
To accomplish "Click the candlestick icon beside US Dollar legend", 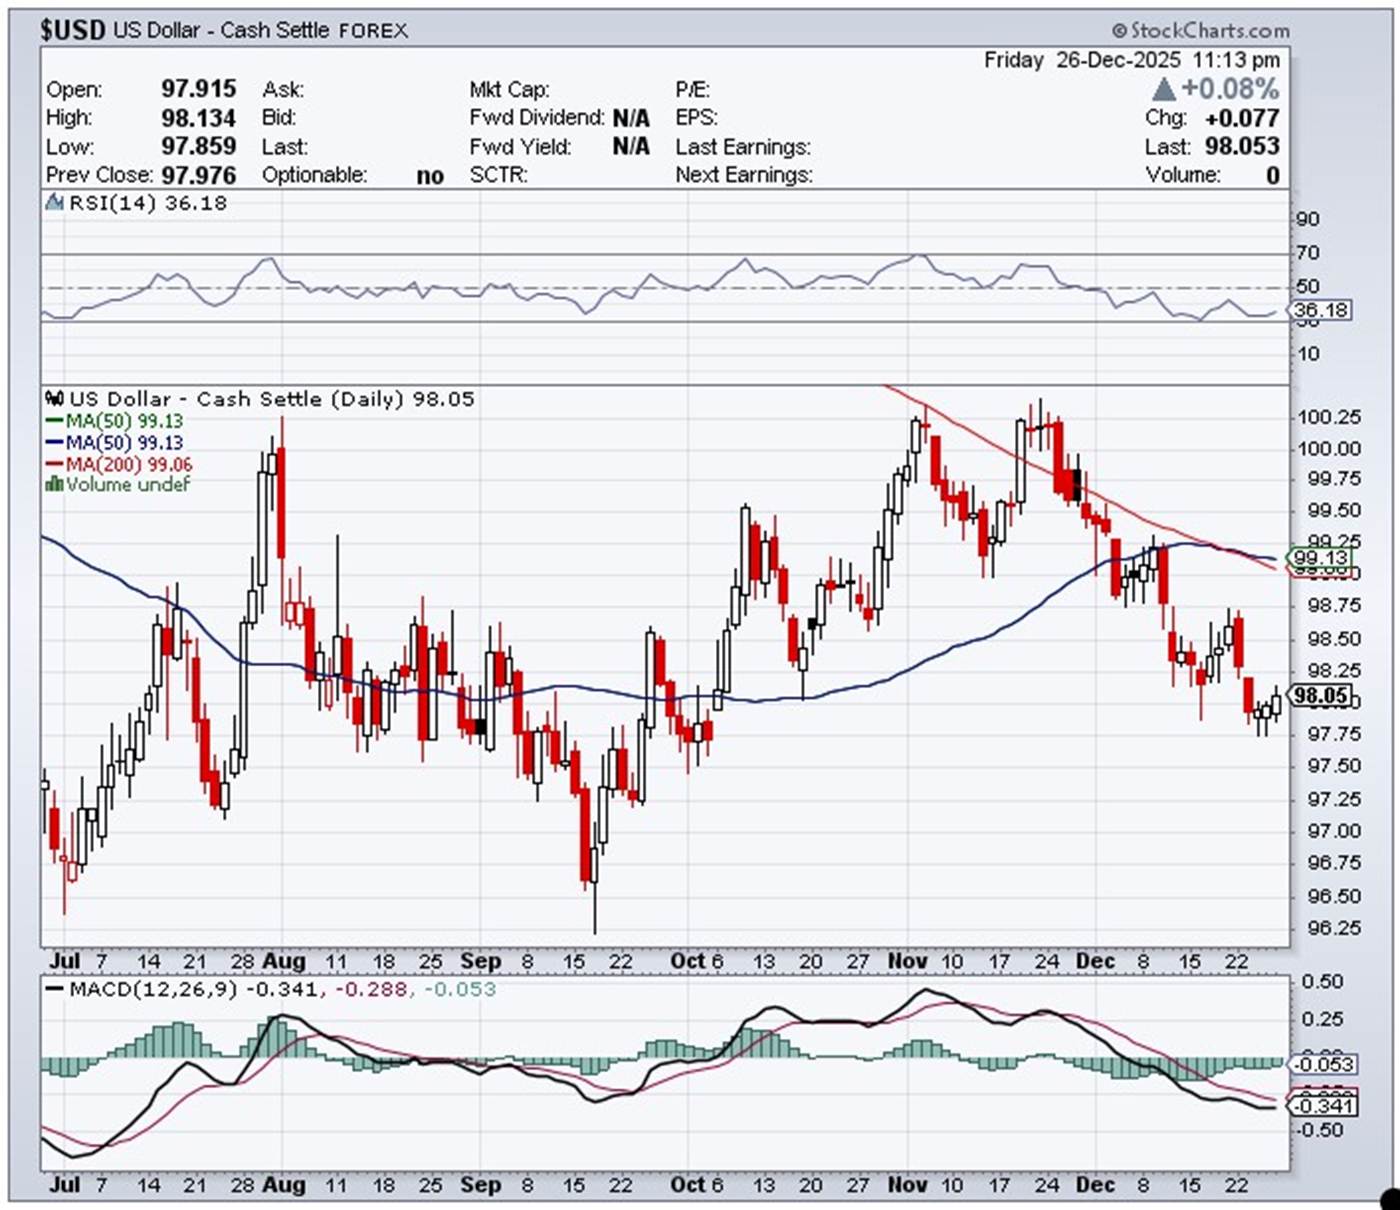I will pos(55,399).
